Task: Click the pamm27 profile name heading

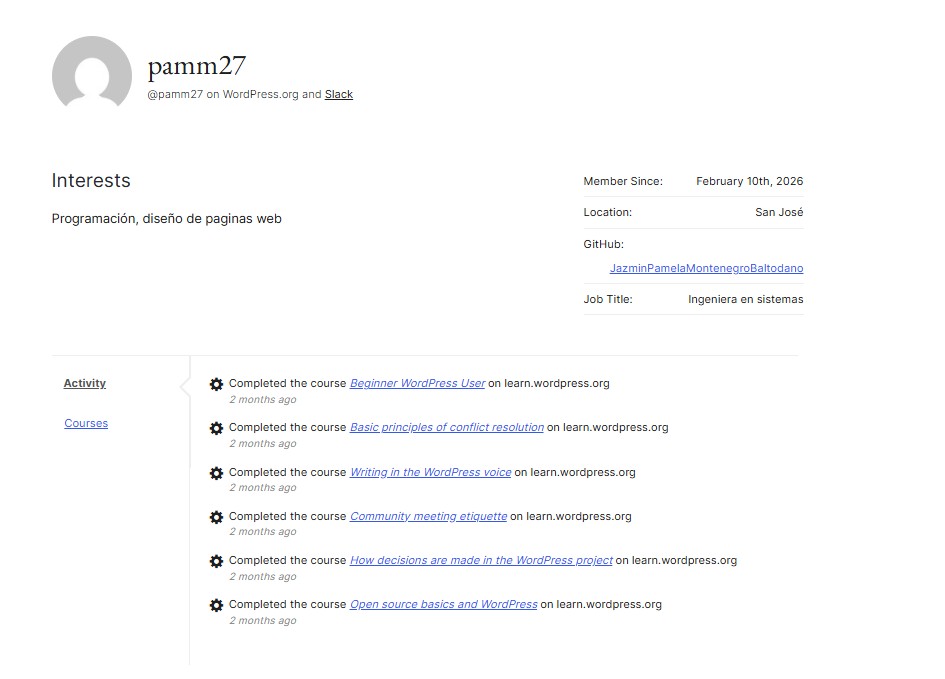Action: [x=197, y=66]
